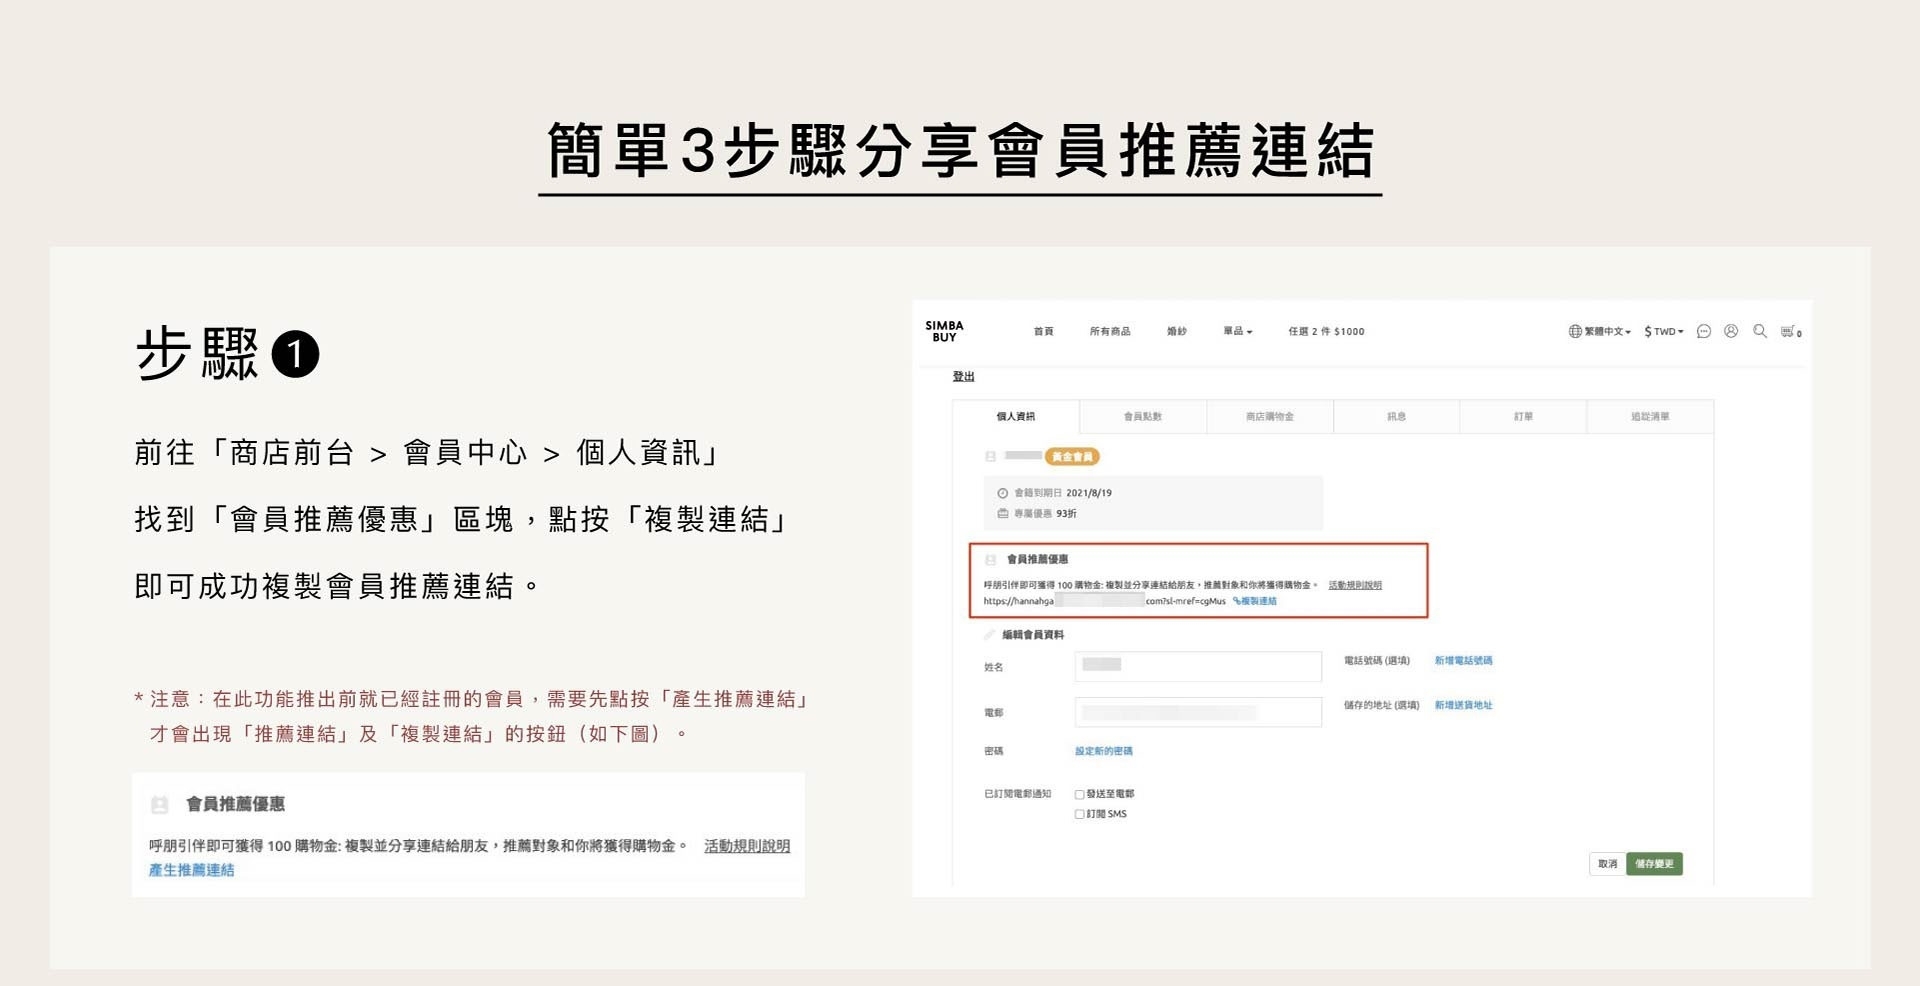Click the 2021/8/19 expiry date

coord(1089,493)
